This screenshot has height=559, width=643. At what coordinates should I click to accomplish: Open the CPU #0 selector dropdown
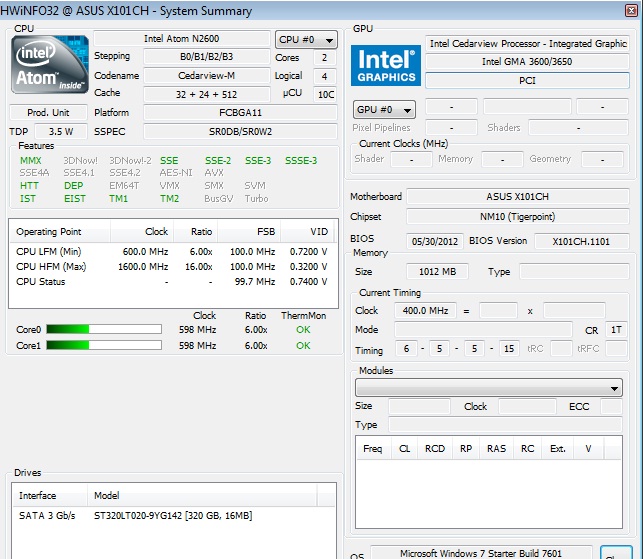[x=306, y=40]
